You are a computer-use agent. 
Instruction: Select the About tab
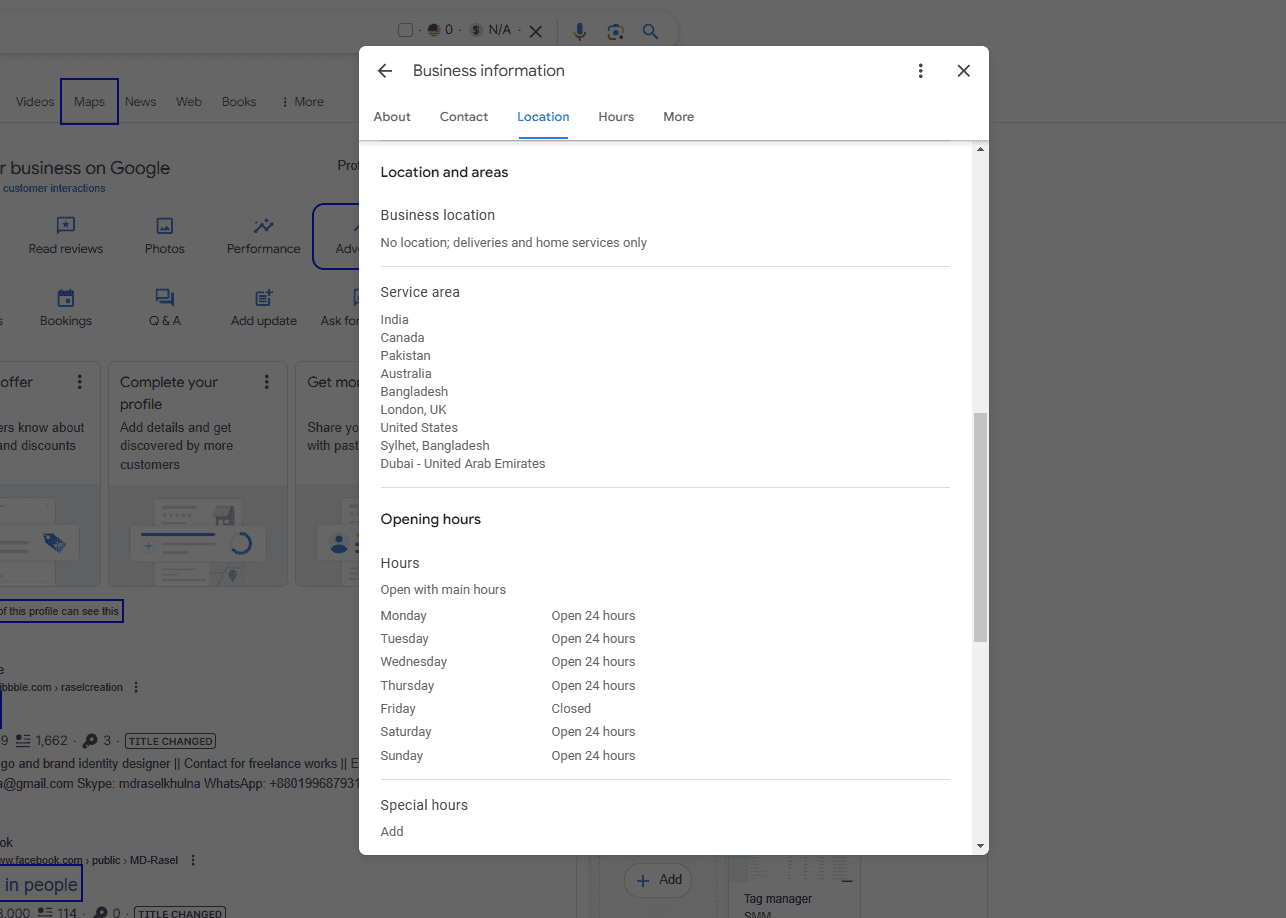point(392,117)
